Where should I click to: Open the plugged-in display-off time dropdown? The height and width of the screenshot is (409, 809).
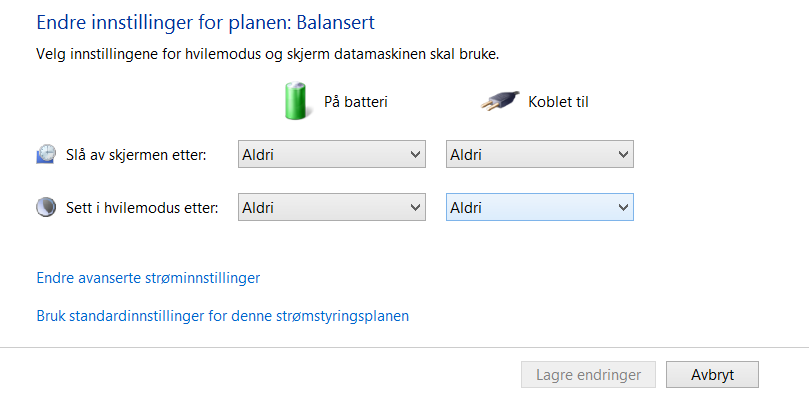pos(540,154)
